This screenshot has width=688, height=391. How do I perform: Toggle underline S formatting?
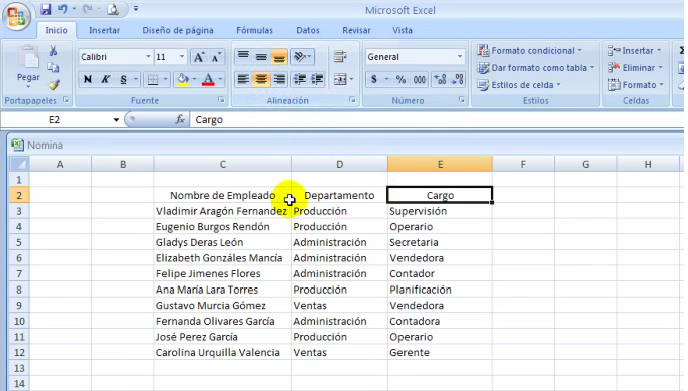[123, 79]
